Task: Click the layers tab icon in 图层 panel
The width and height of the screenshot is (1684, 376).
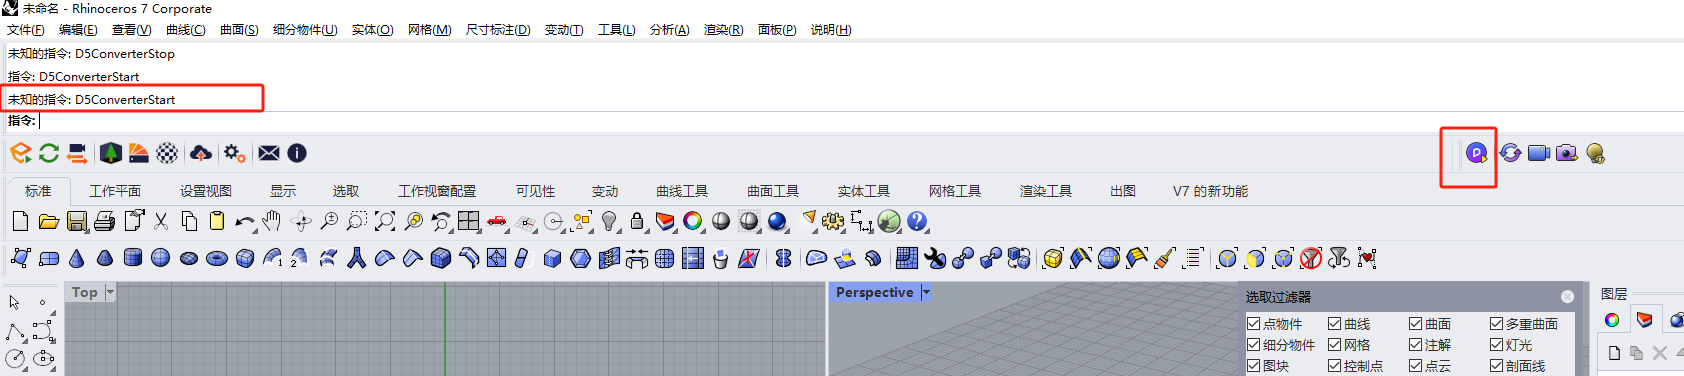Action: click(1645, 320)
